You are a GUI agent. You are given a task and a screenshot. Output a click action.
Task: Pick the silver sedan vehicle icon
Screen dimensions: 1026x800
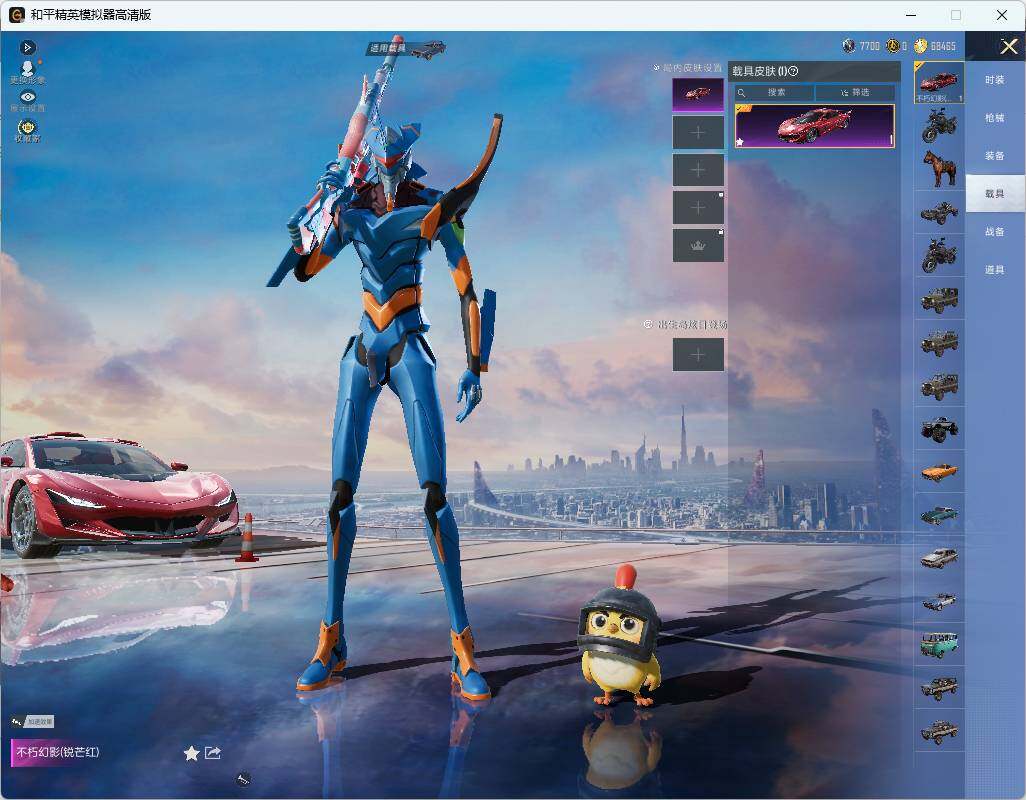939,558
